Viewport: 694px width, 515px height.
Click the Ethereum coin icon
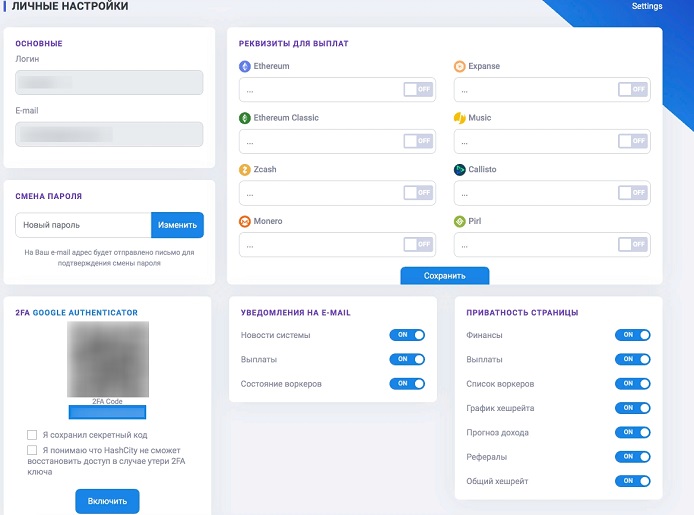[x=245, y=67]
